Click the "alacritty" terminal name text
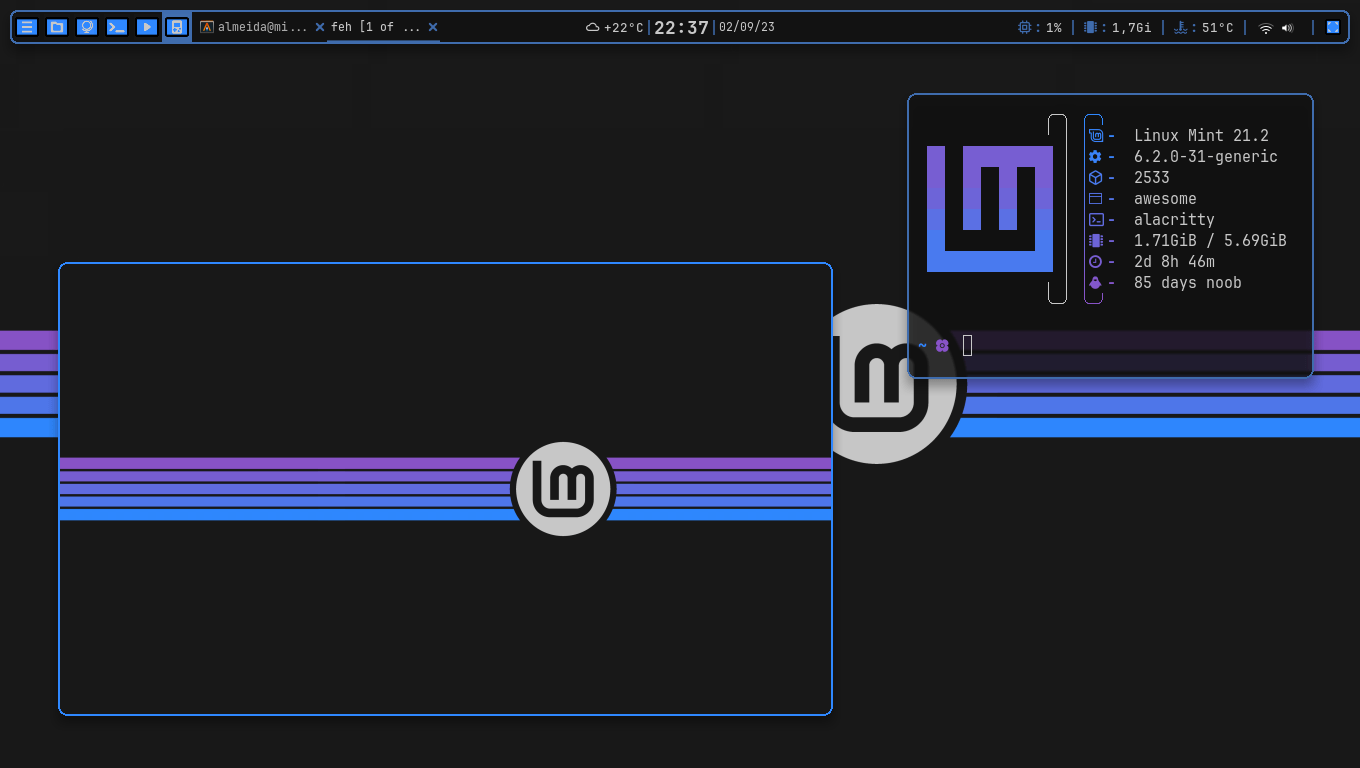Image resolution: width=1360 pixels, height=768 pixels. click(x=1174, y=220)
